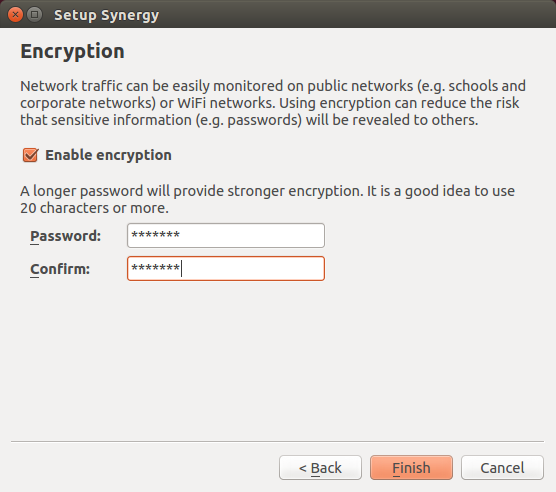Click the separator line above the wizard buttons
This screenshot has width=556, height=492.
pos(277,442)
